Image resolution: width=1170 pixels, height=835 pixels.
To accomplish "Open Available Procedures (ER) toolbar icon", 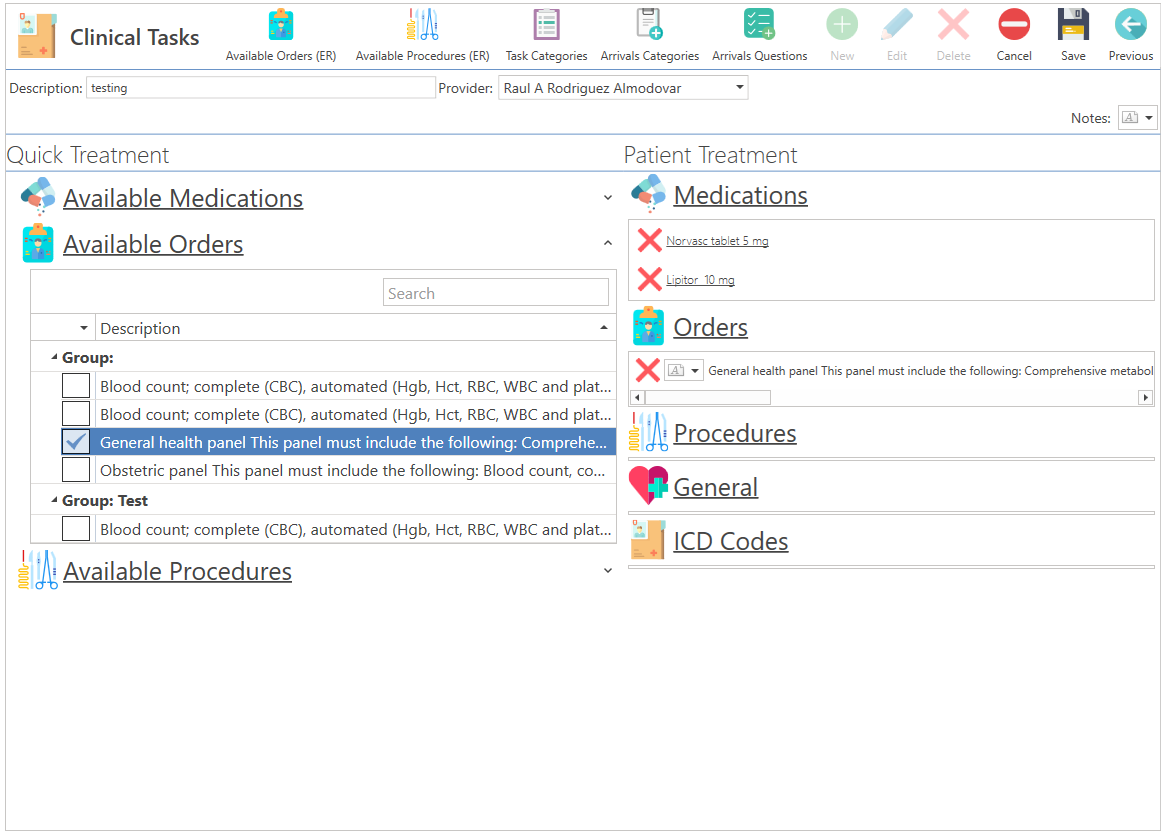I will [x=422, y=26].
